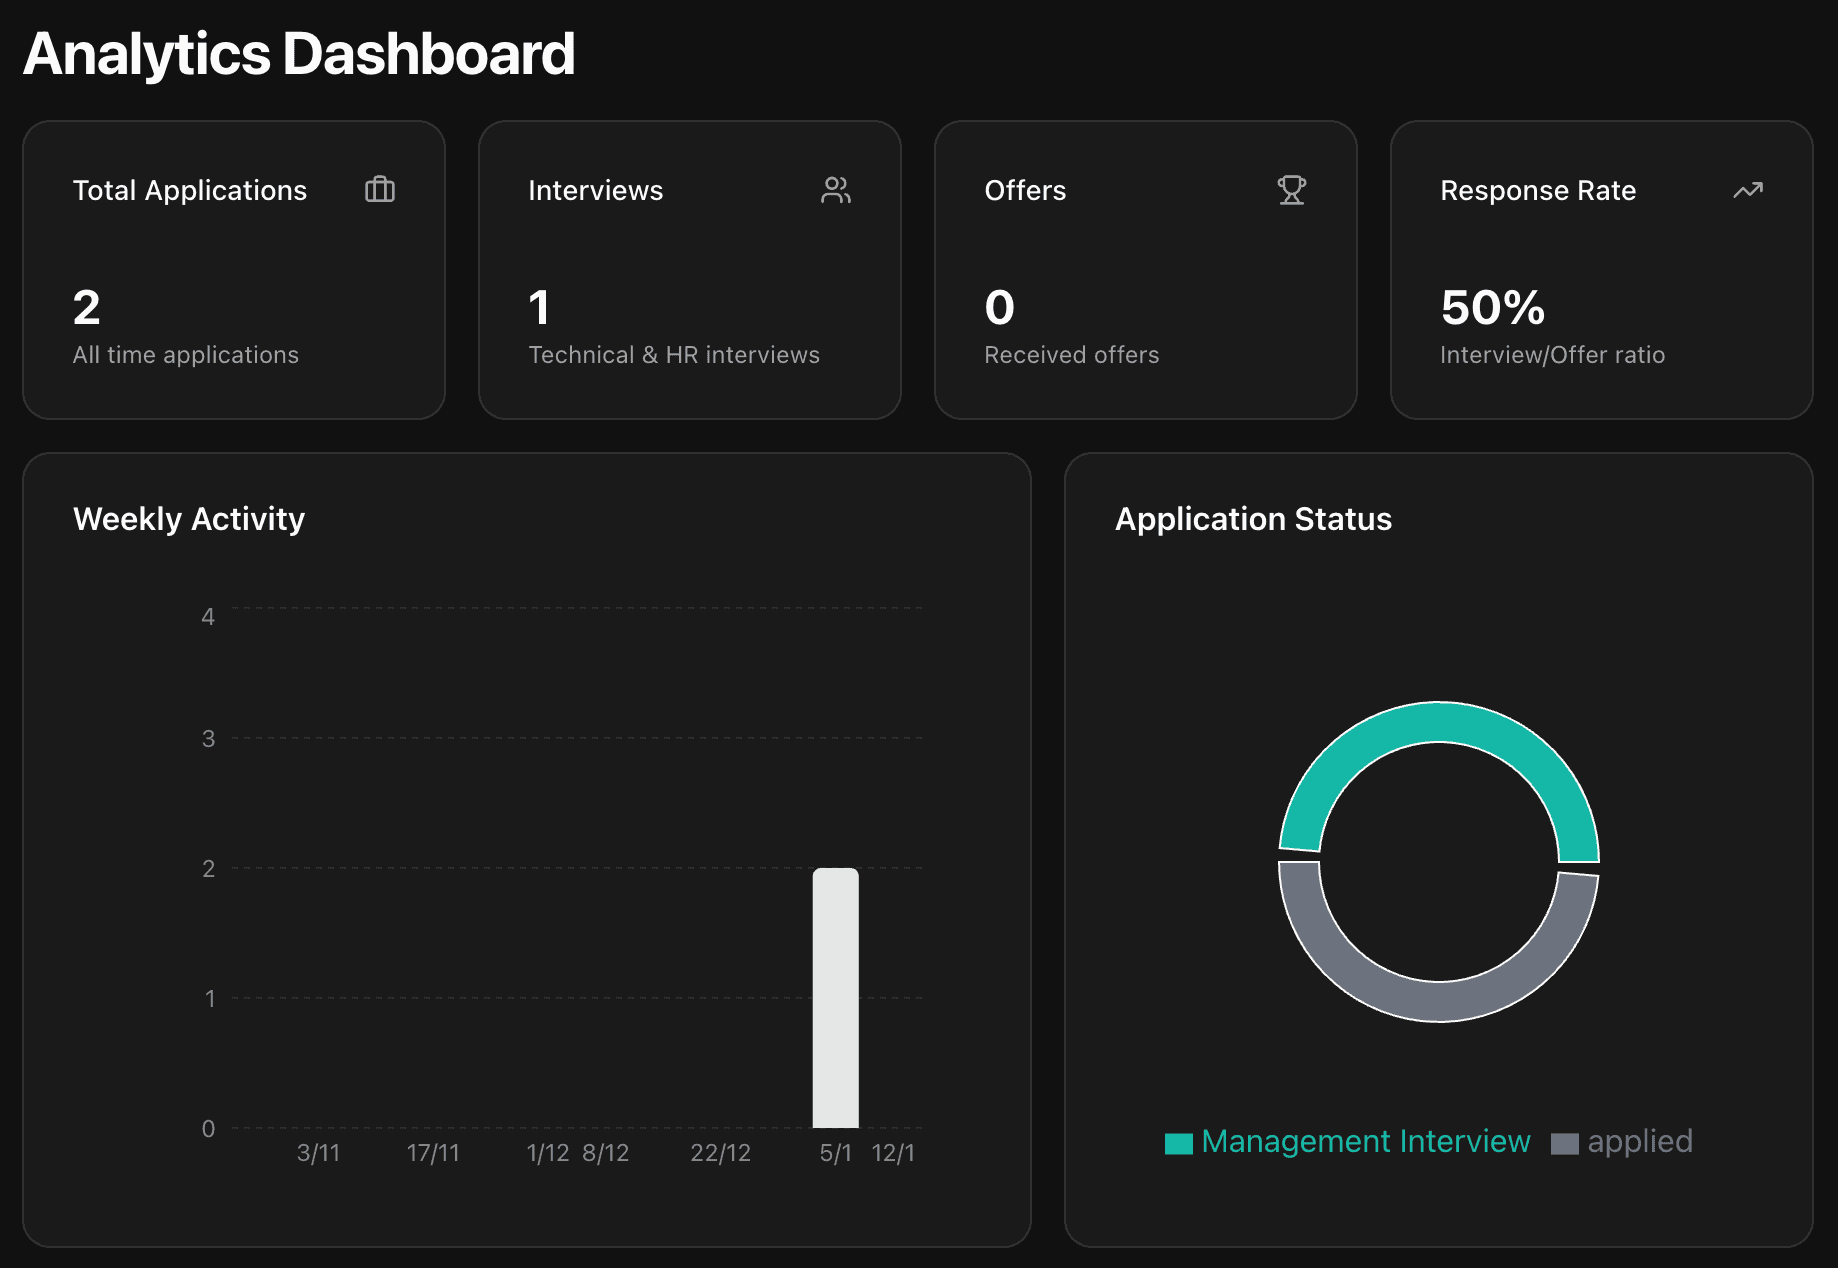Click the trending arrow icon on Response Rate card

[x=1746, y=189]
